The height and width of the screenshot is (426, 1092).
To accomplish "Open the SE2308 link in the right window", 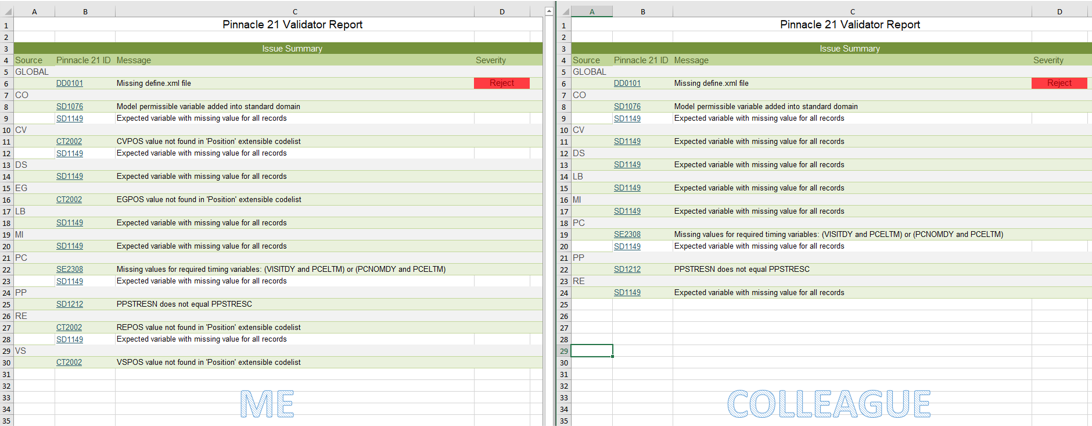I will click(x=627, y=235).
